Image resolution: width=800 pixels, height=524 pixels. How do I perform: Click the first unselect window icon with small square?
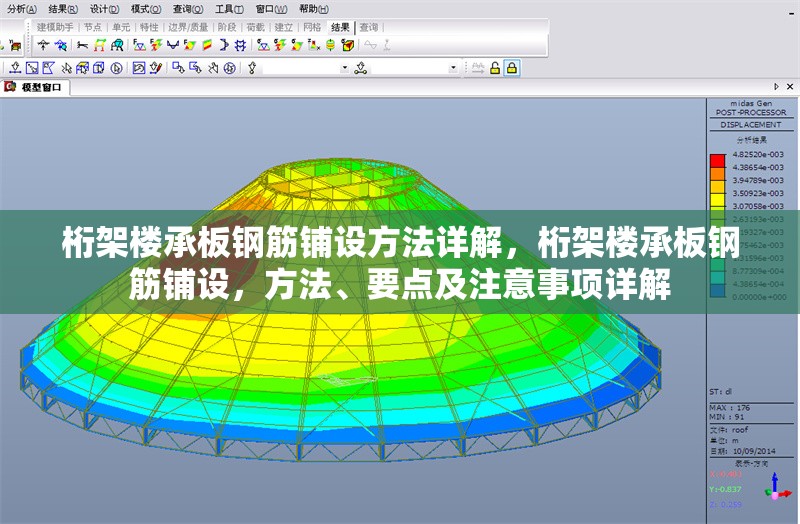point(178,68)
